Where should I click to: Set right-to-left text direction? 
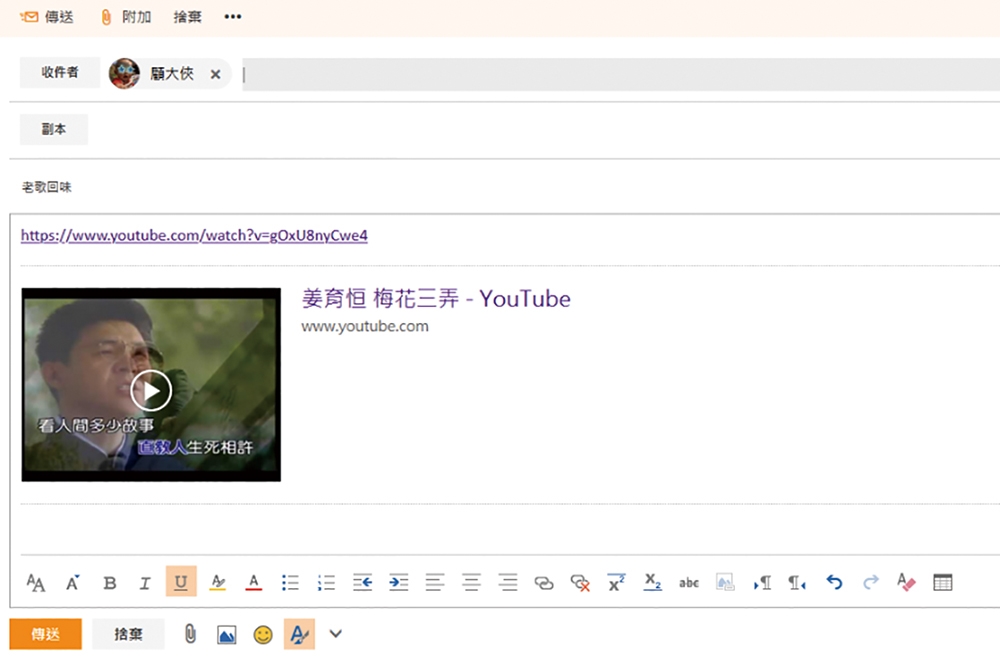pyautogui.click(x=797, y=583)
